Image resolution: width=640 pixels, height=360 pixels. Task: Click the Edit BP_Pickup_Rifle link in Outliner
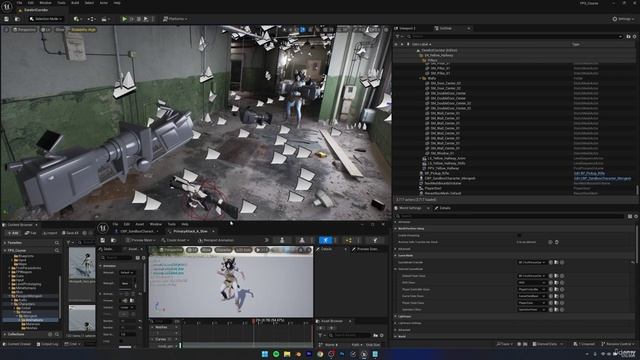click(589, 173)
